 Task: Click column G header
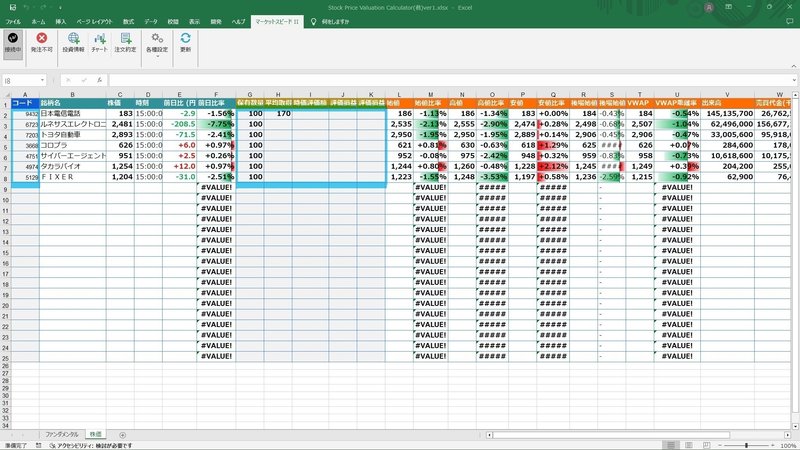249,95
